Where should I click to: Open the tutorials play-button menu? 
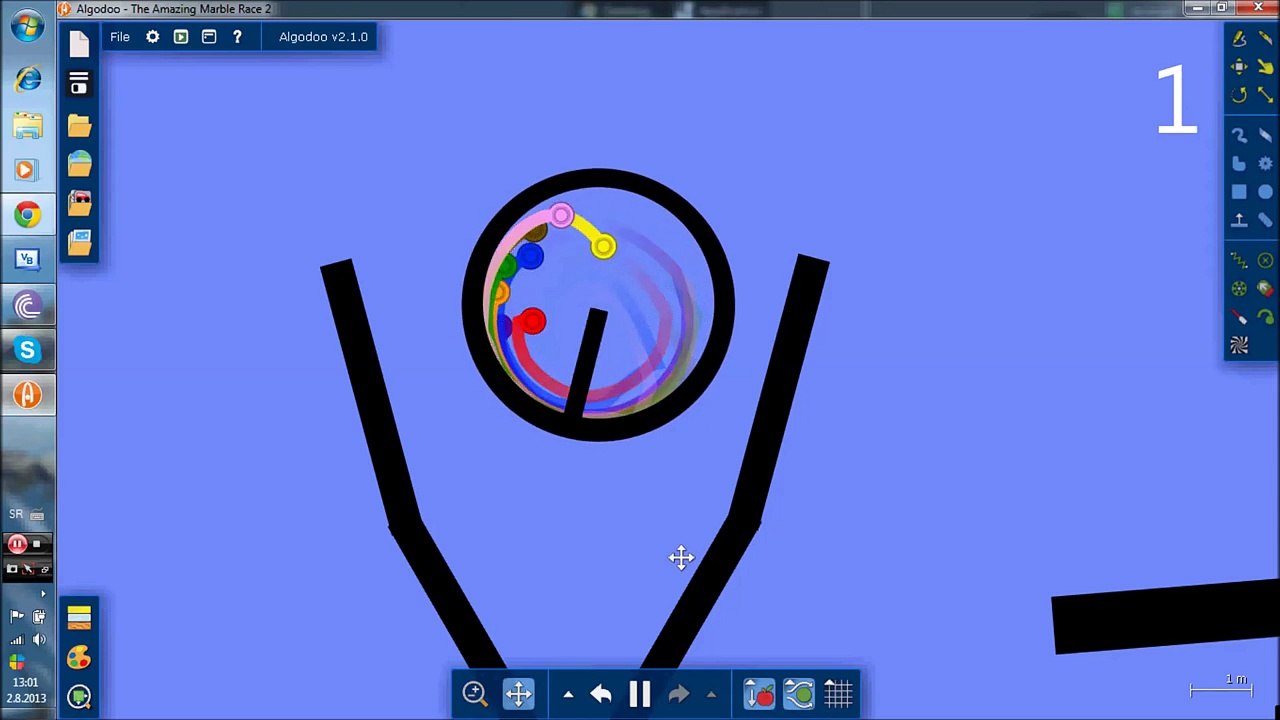180,37
